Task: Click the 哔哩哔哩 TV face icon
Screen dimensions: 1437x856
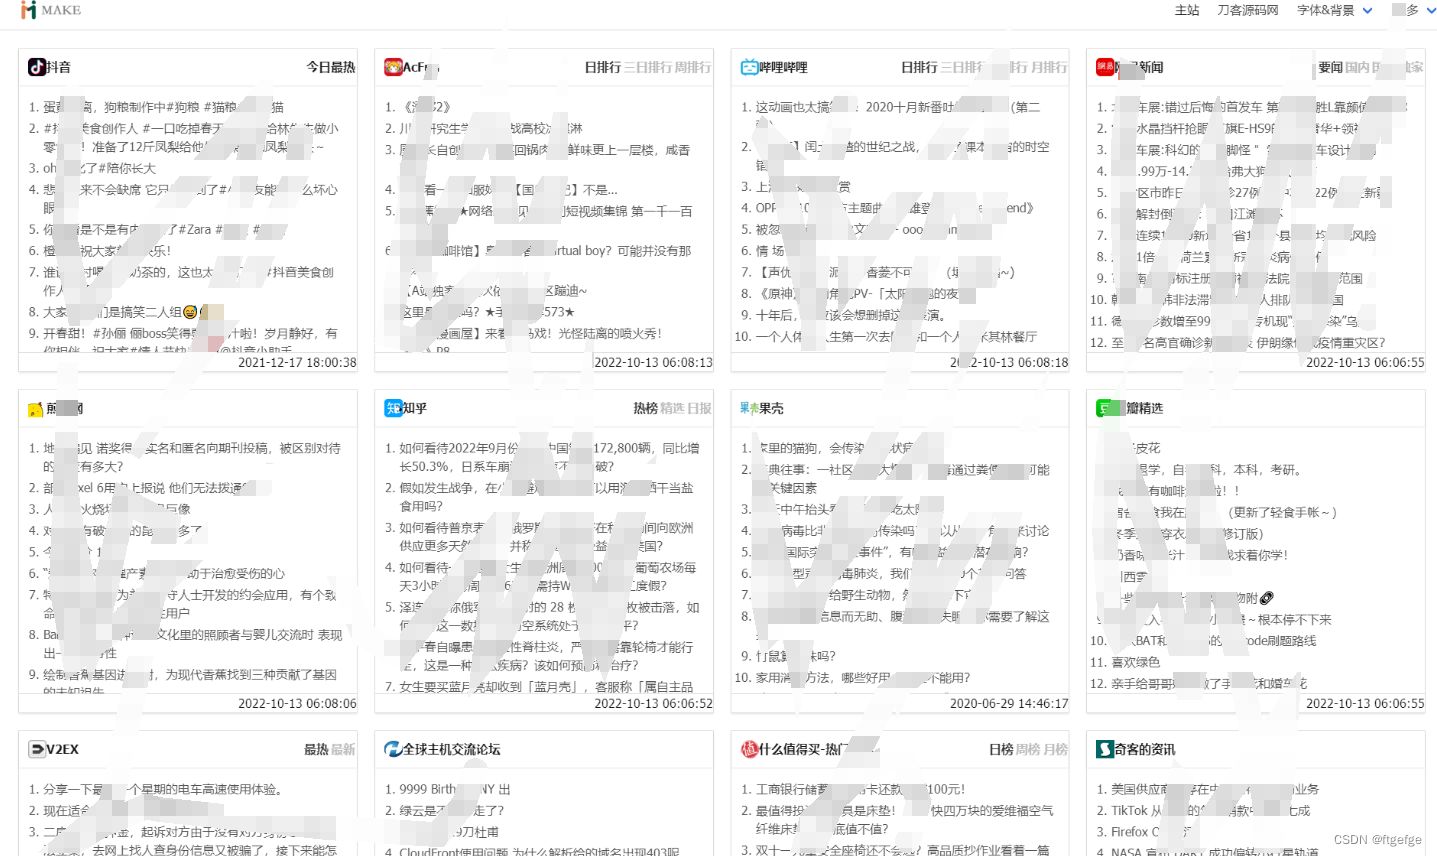Action: (x=746, y=66)
